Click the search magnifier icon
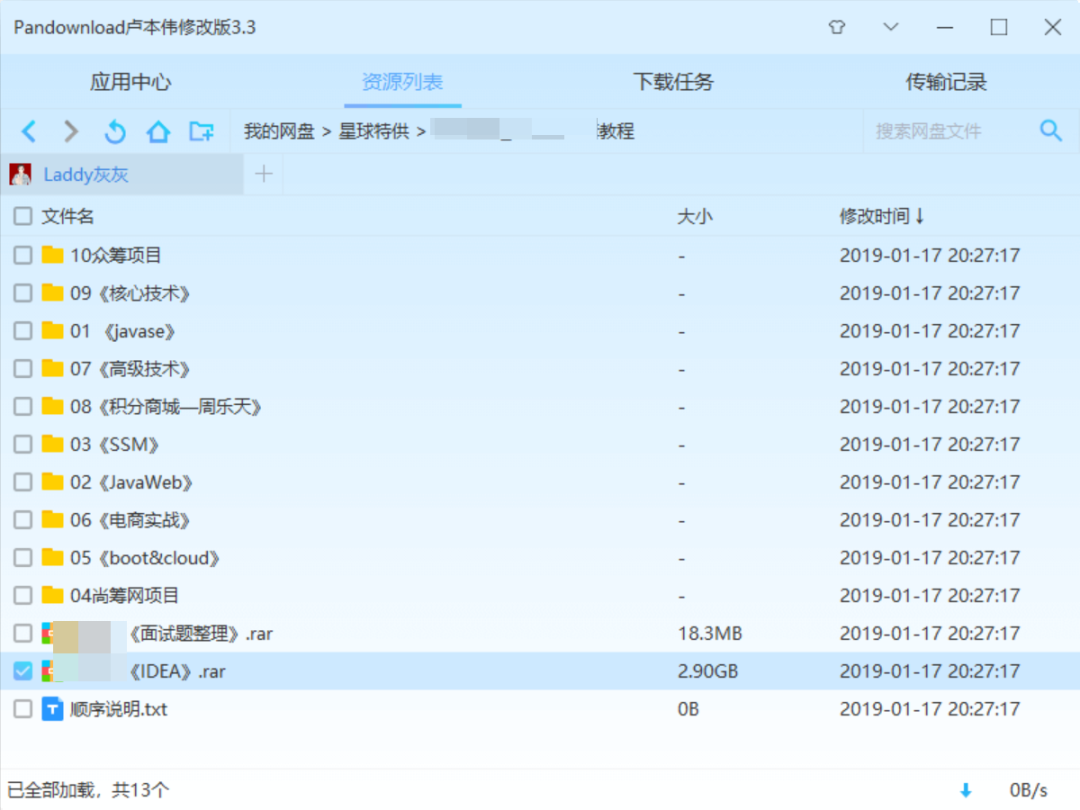Viewport: 1080px width, 810px height. pyautogui.click(x=1050, y=130)
